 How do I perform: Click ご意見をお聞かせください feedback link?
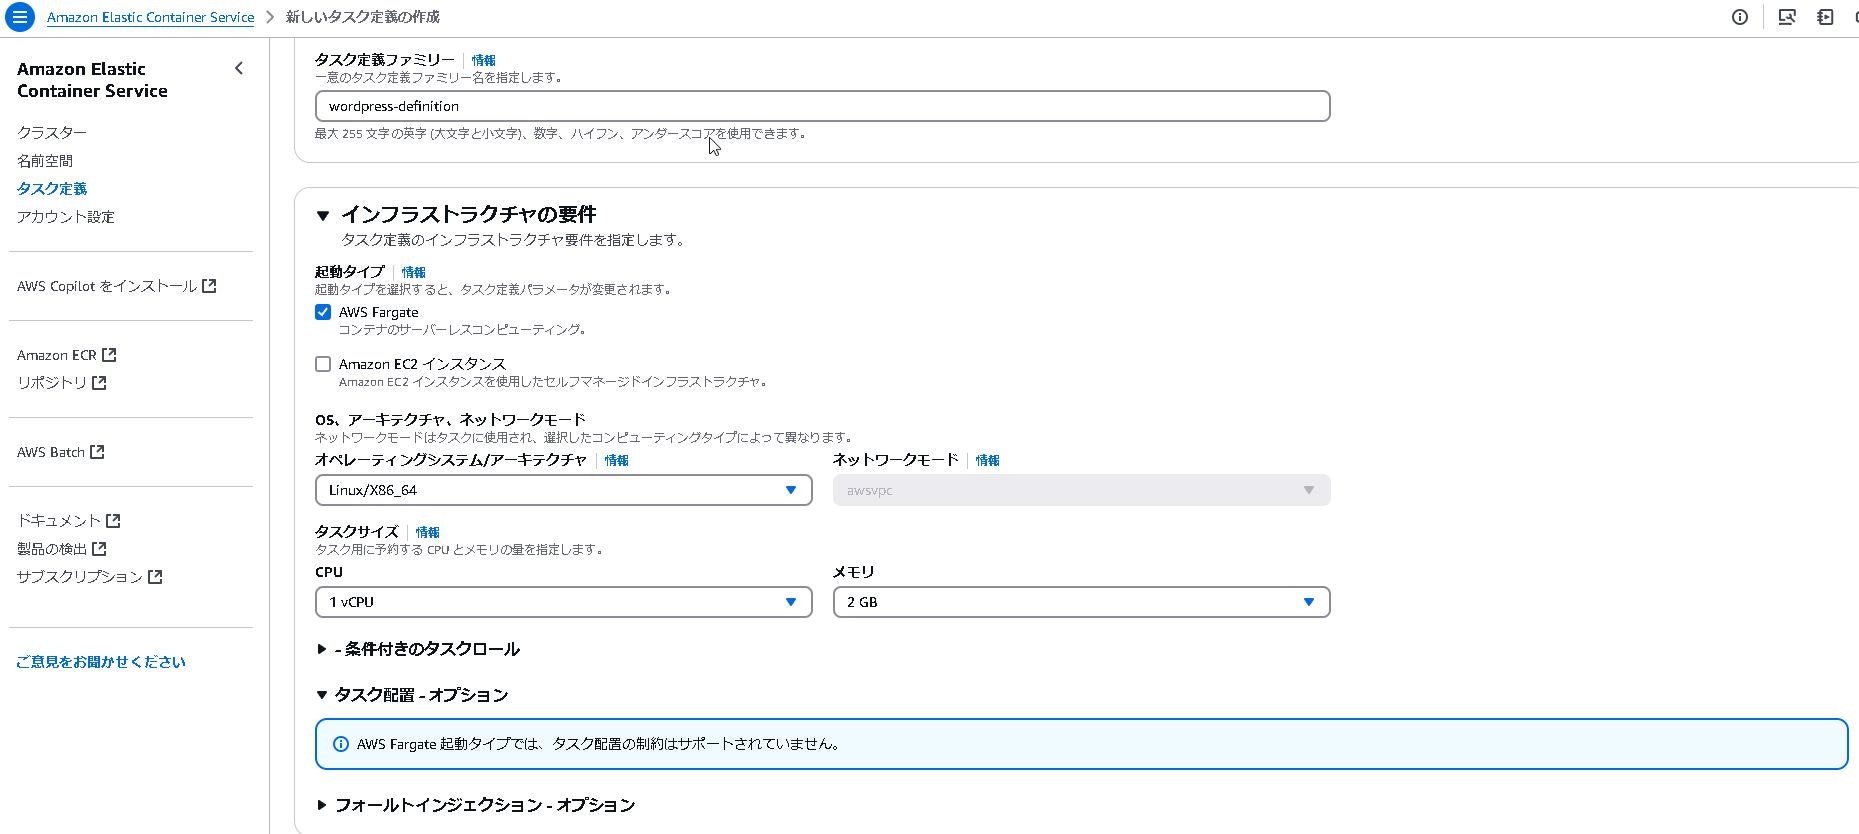[101, 662]
